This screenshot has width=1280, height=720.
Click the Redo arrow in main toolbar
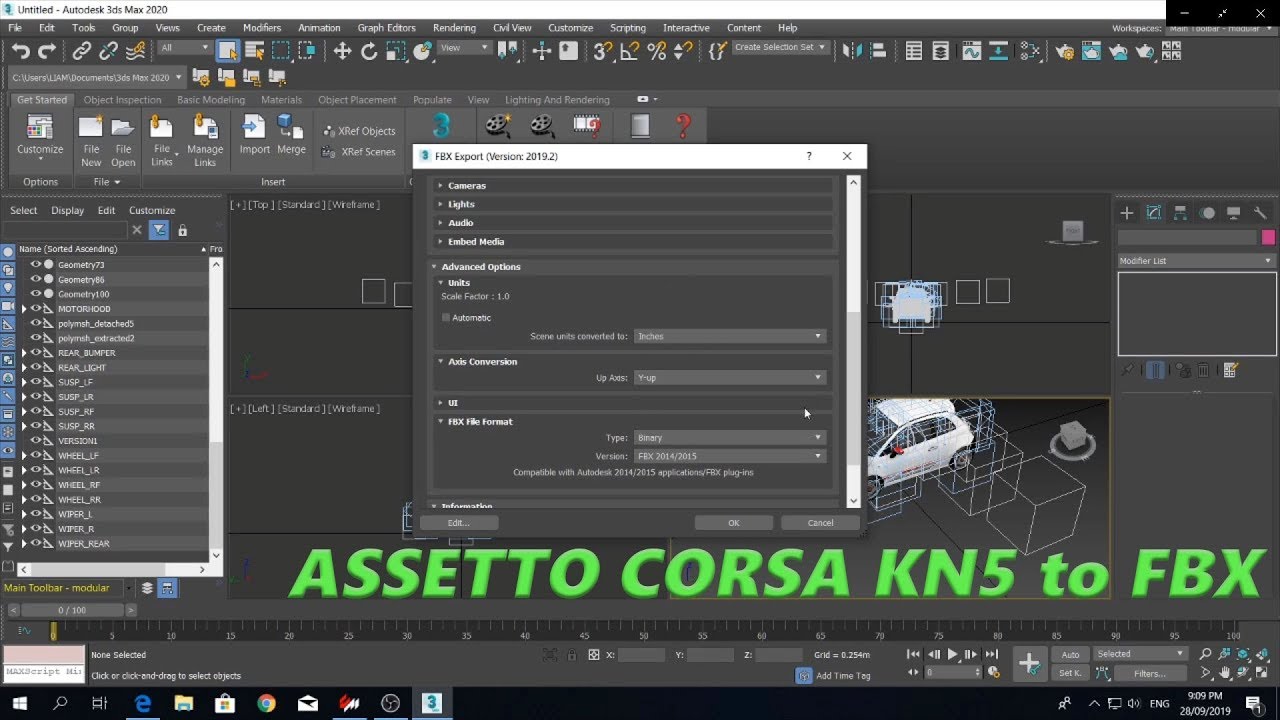tap(47, 51)
